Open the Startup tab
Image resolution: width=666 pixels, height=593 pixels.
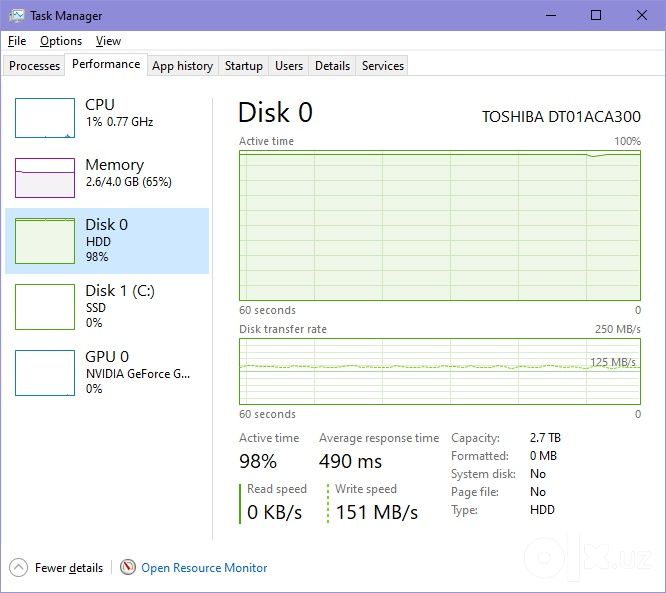tap(243, 66)
